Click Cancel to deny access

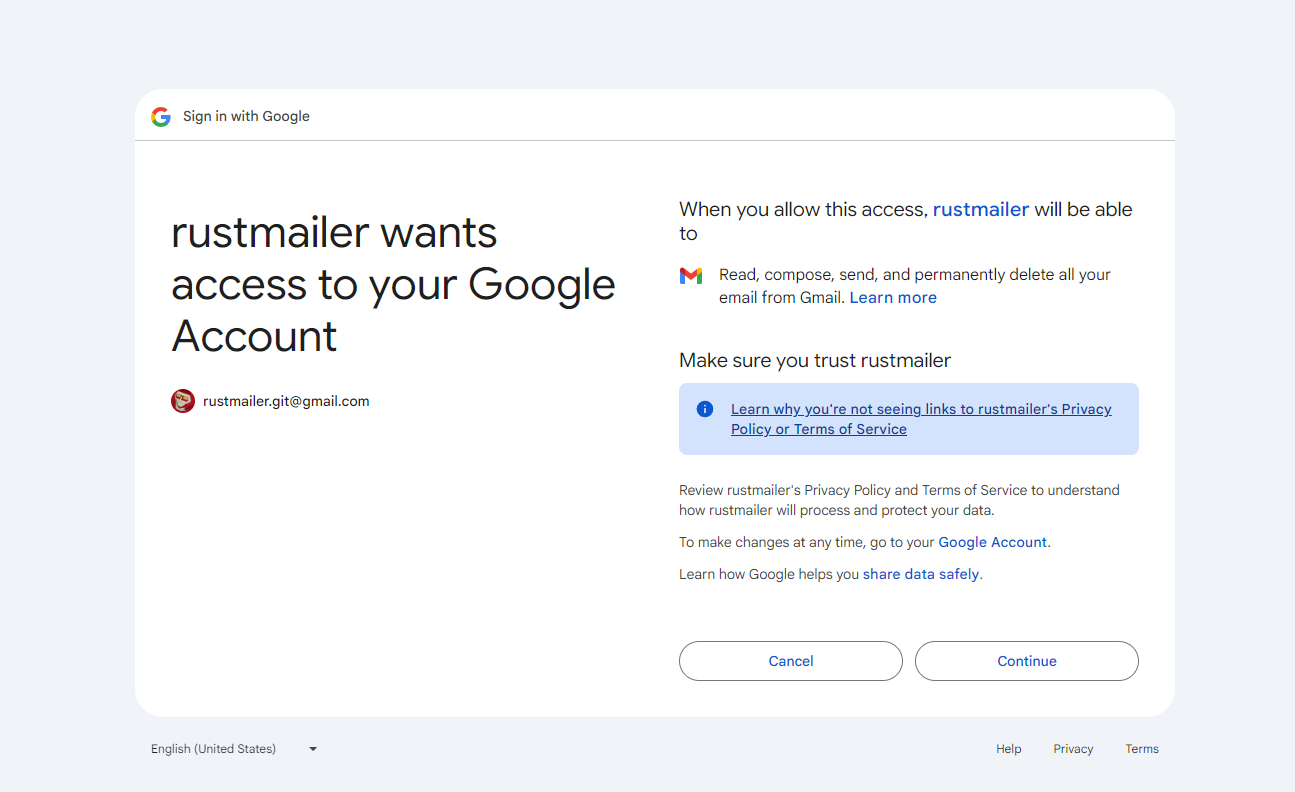(791, 661)
